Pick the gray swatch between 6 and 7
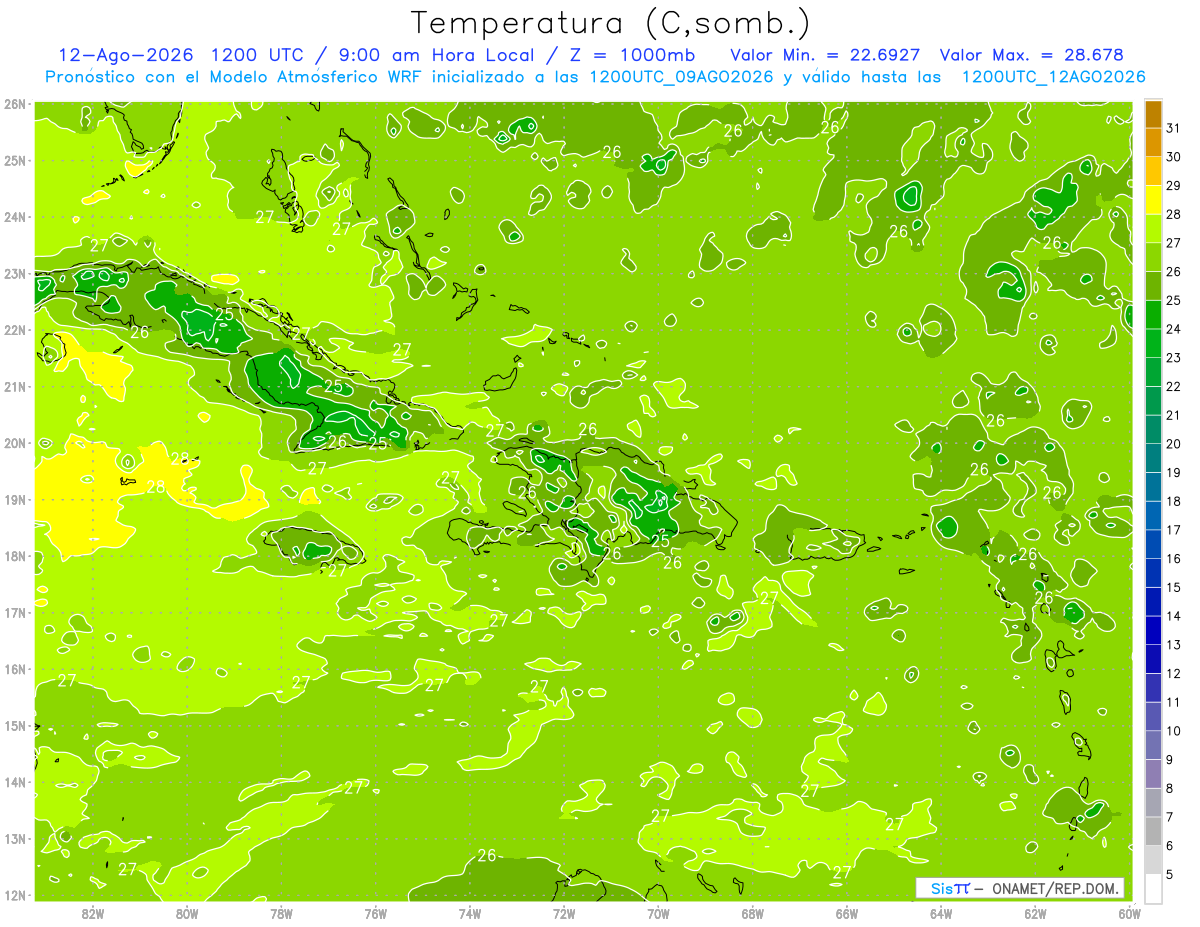The width and height of the screenshot is (1200, 927). (1153, 832)
